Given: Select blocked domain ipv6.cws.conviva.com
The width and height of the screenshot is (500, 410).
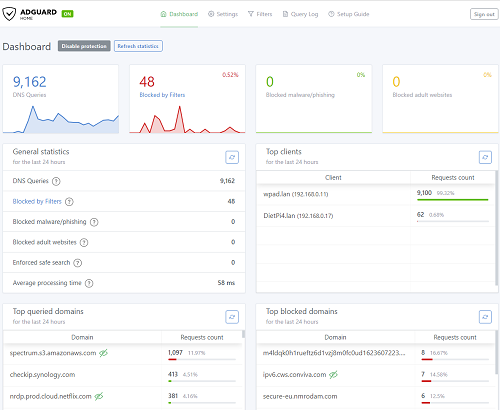Looking at the screenshot, I should (x=294, y=374).
